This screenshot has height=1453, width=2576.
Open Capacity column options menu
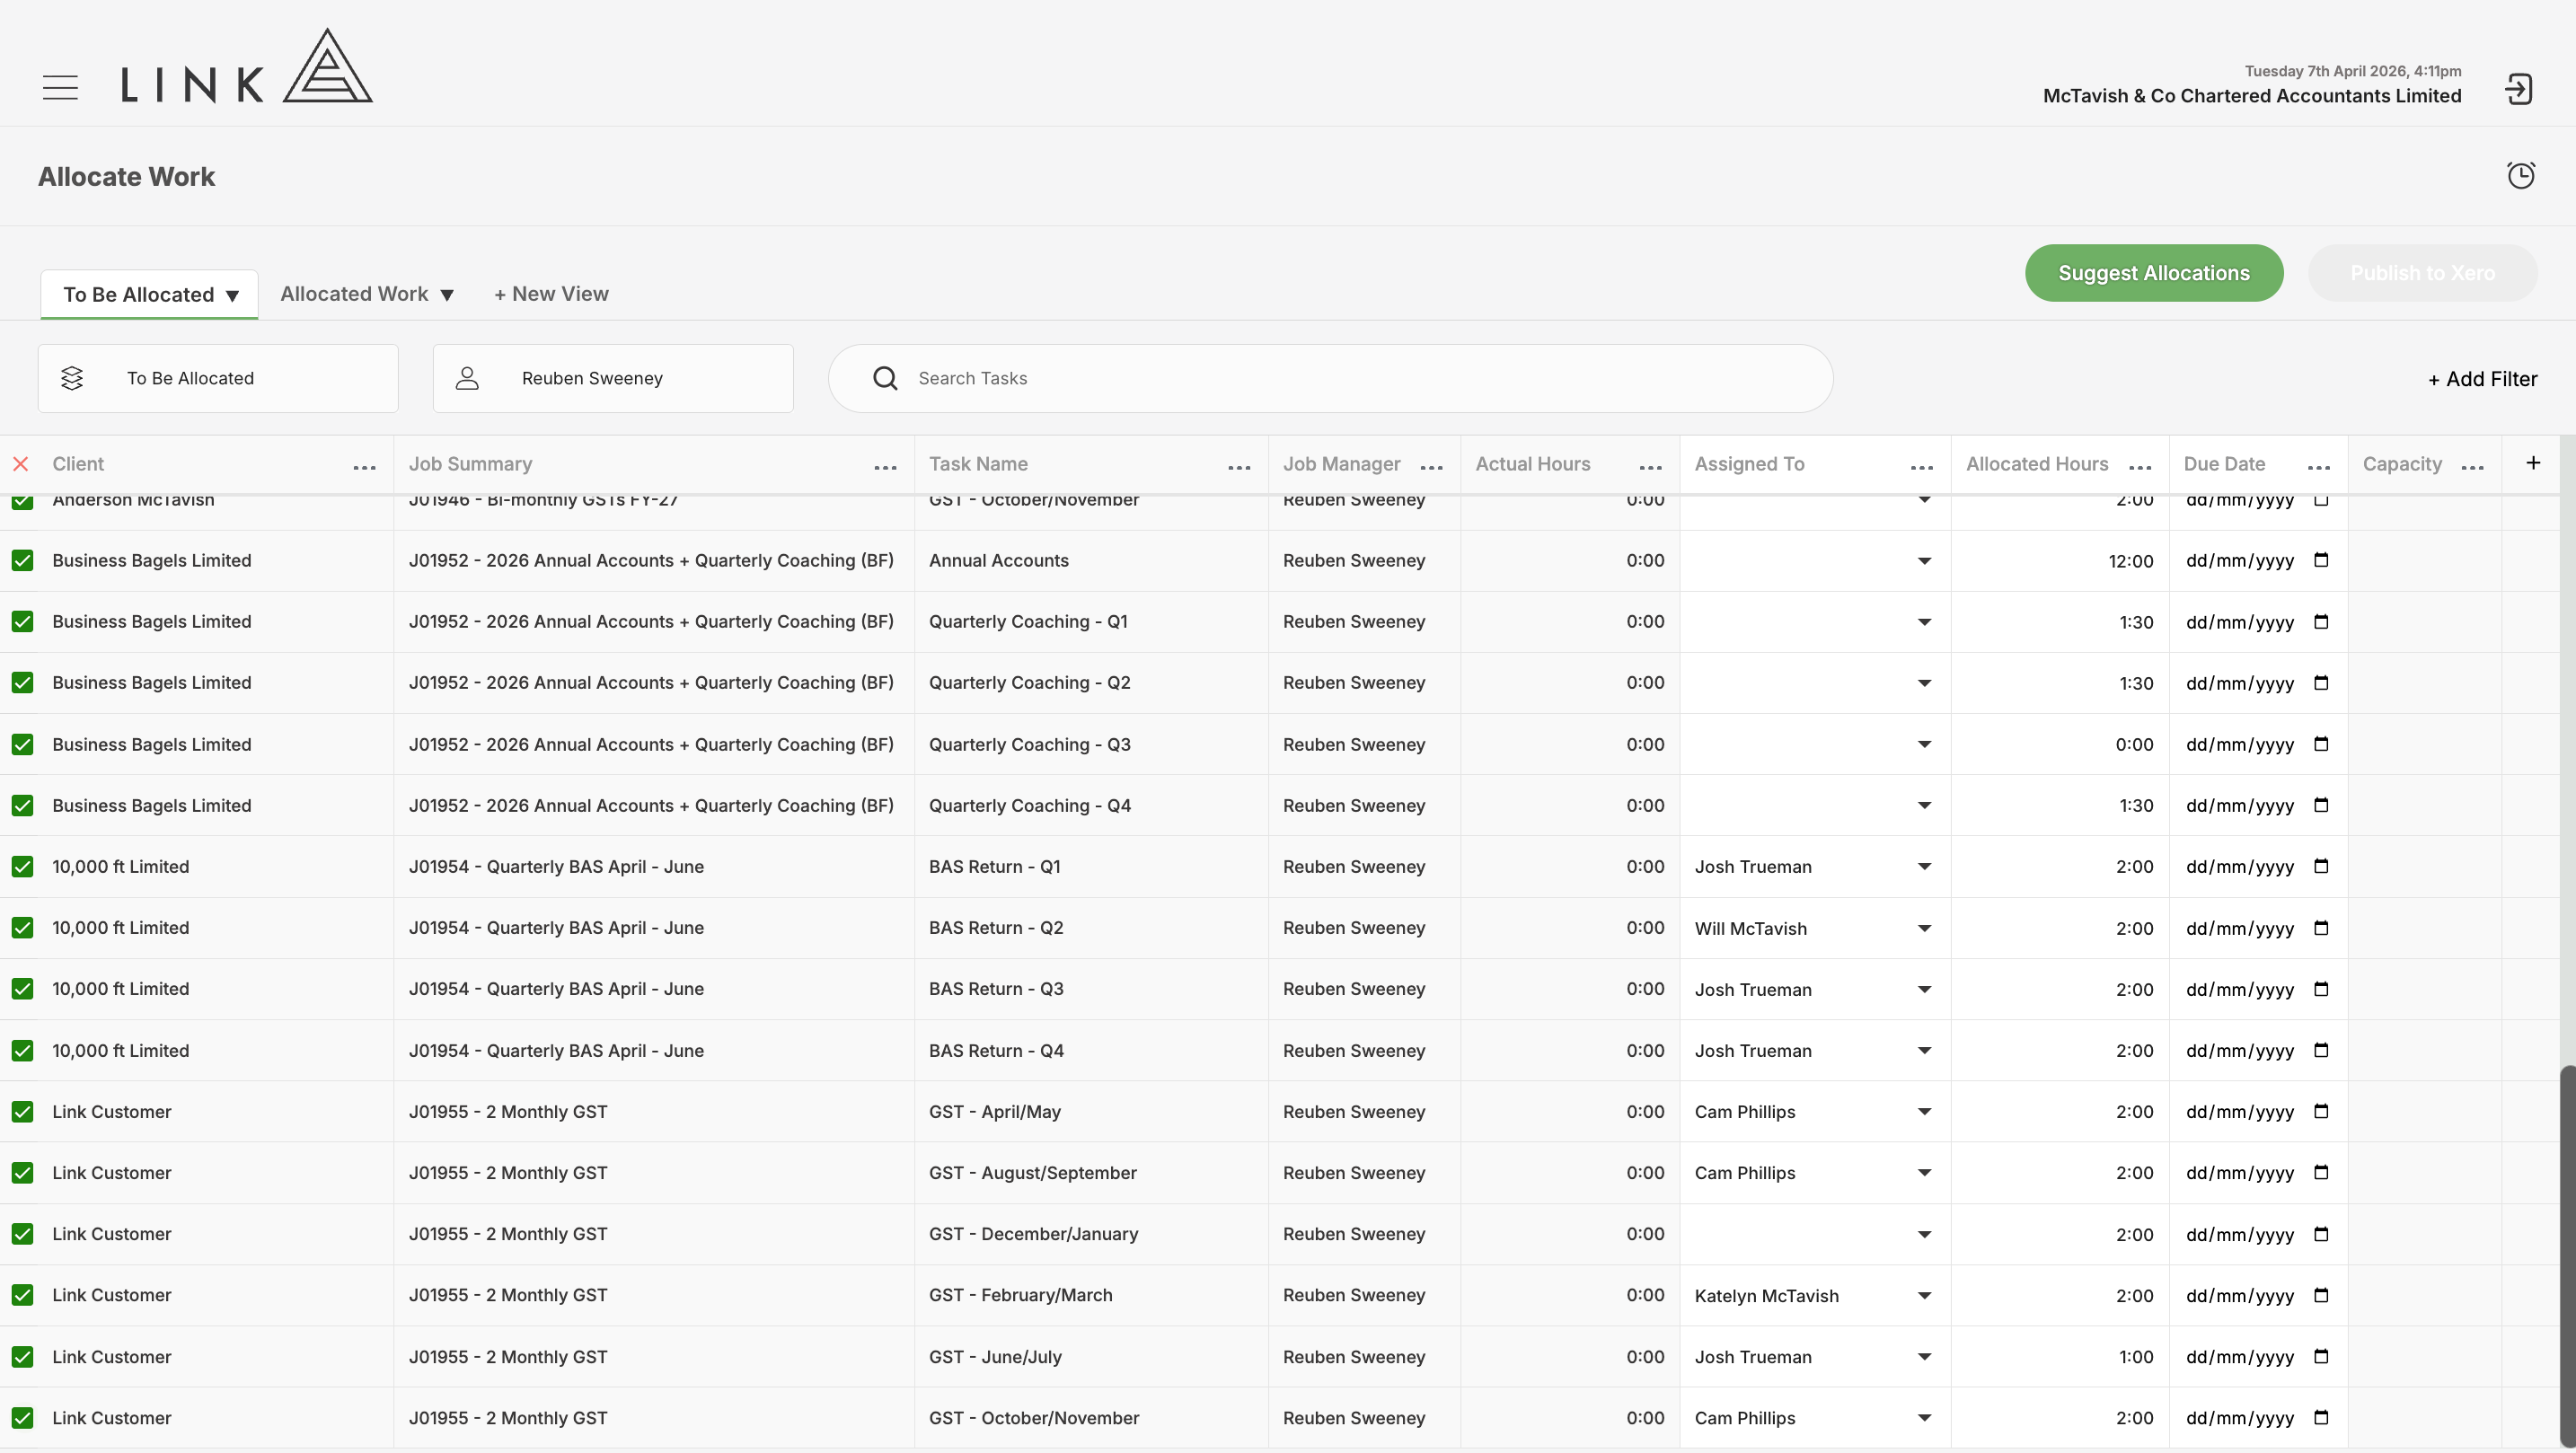pos(2472,467)
